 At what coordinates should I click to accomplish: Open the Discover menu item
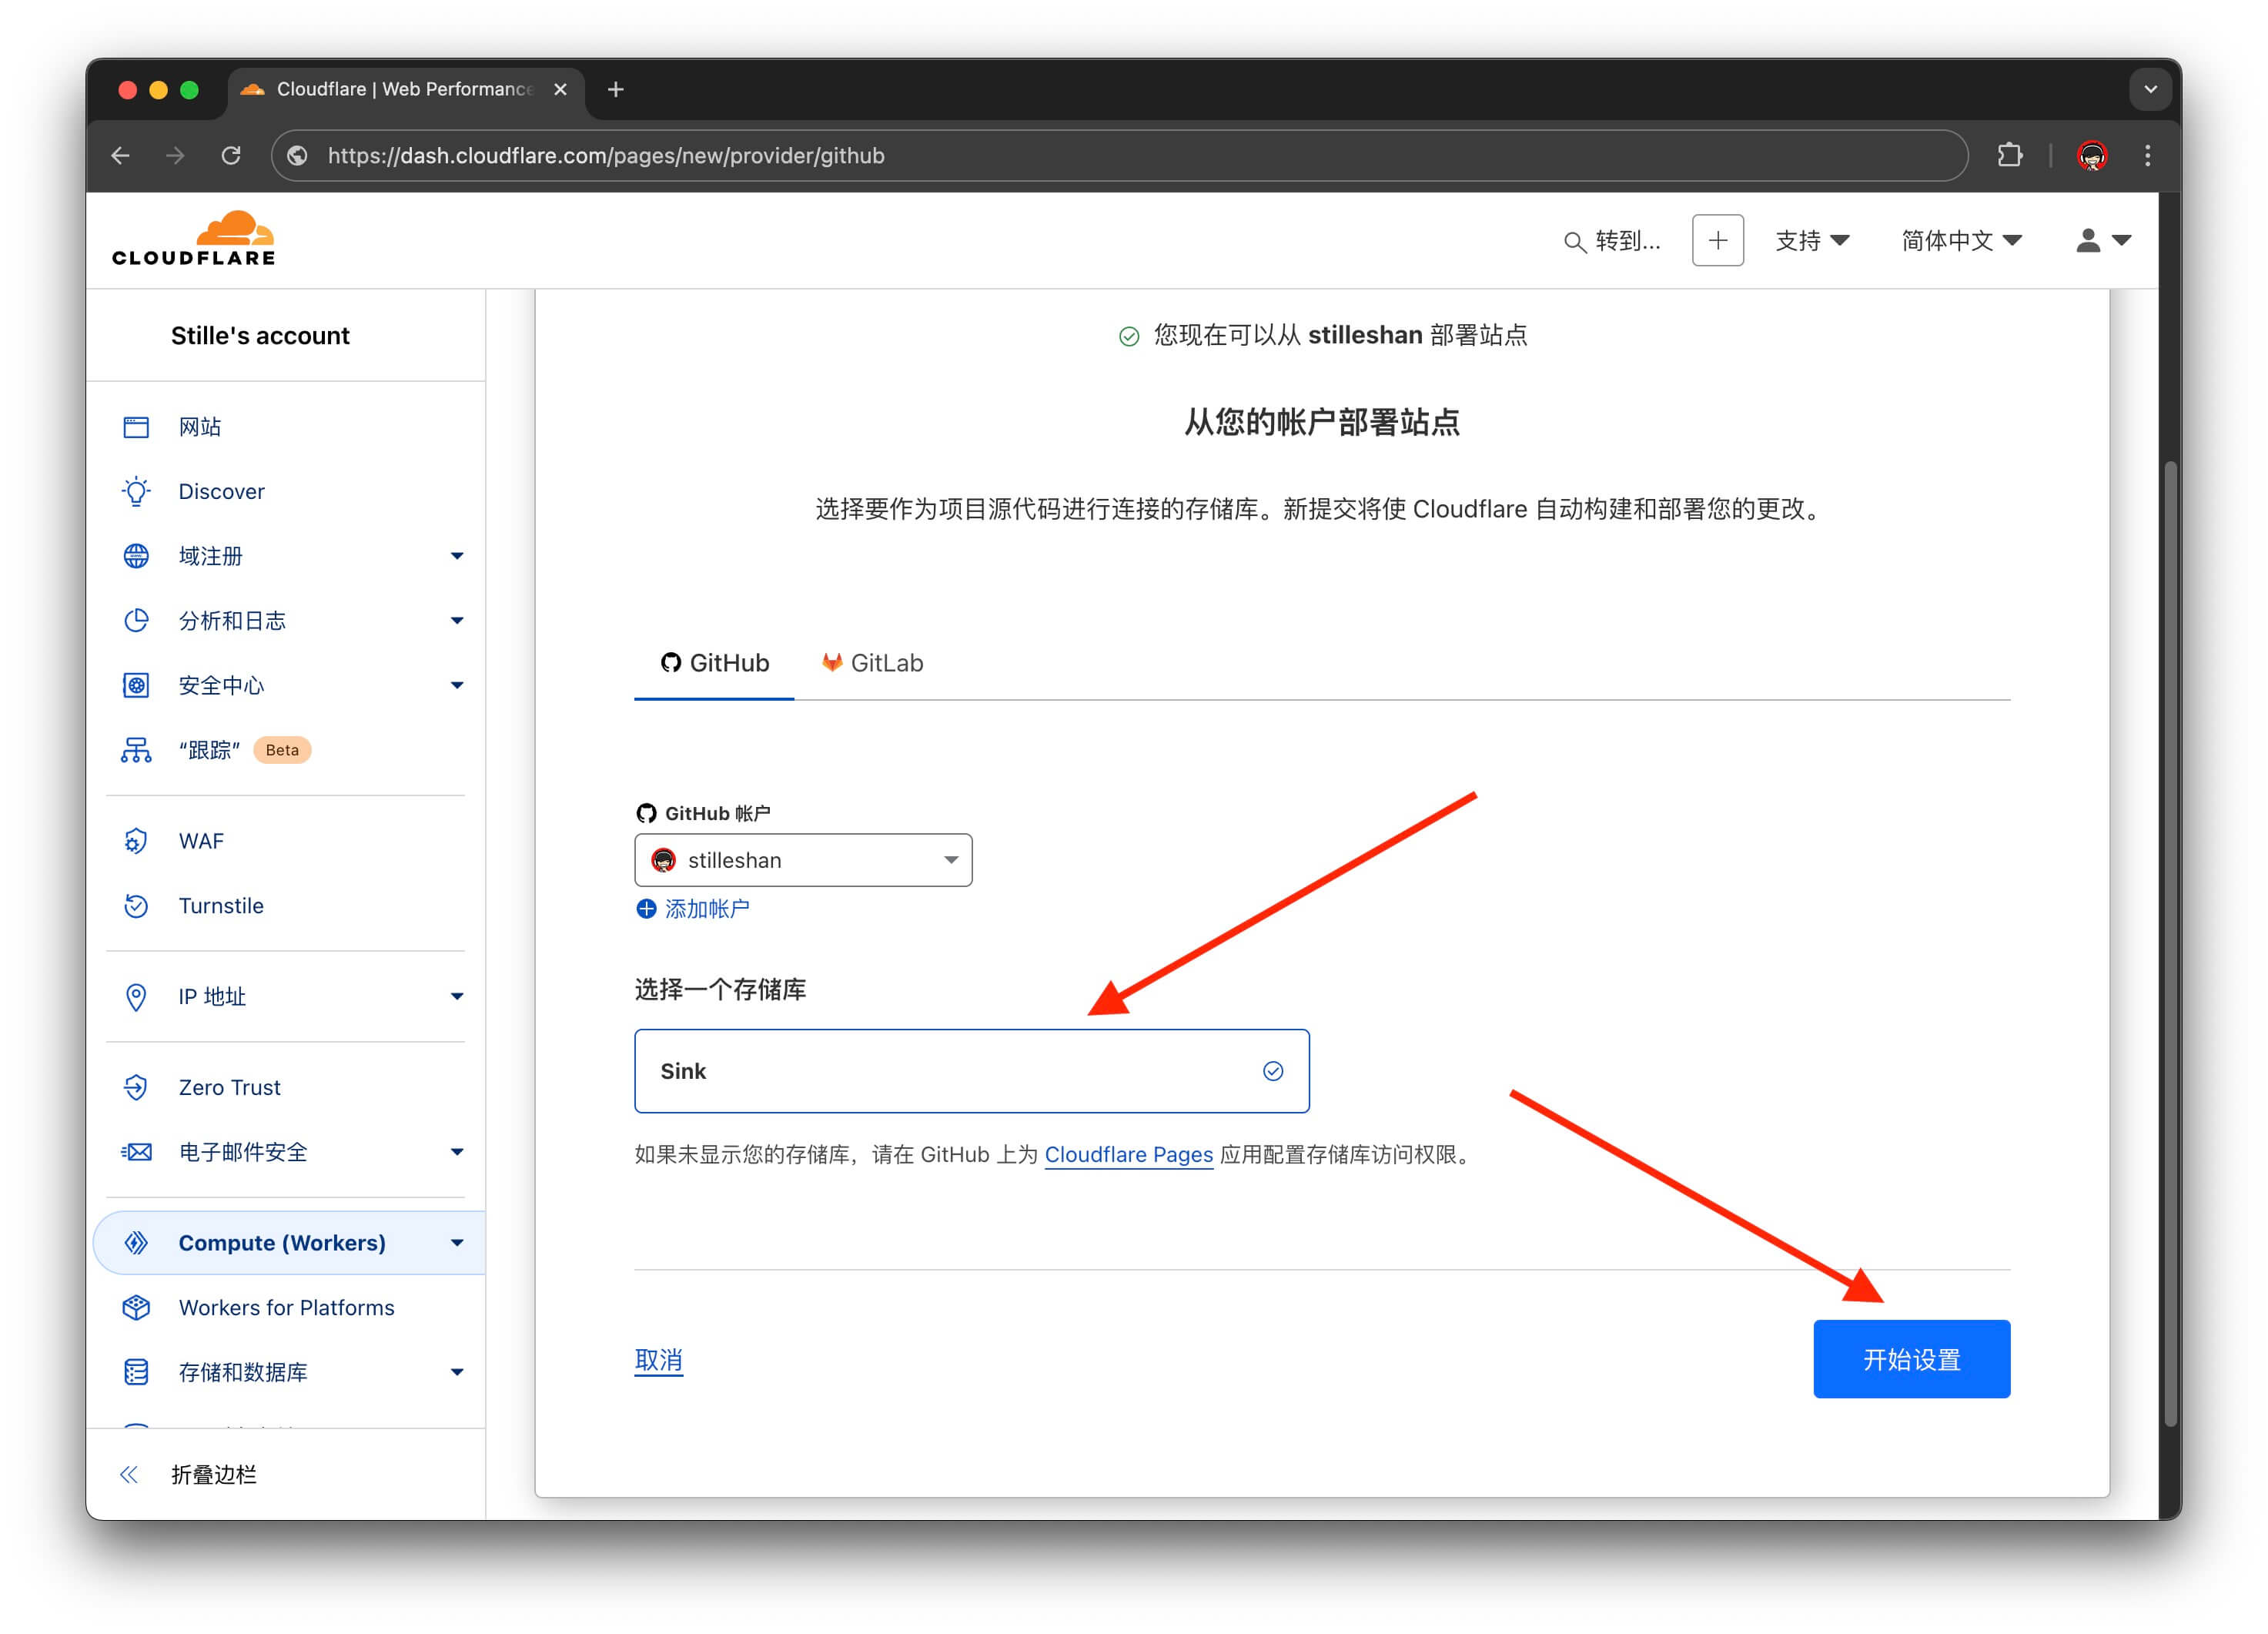click(x=221, y=491)
